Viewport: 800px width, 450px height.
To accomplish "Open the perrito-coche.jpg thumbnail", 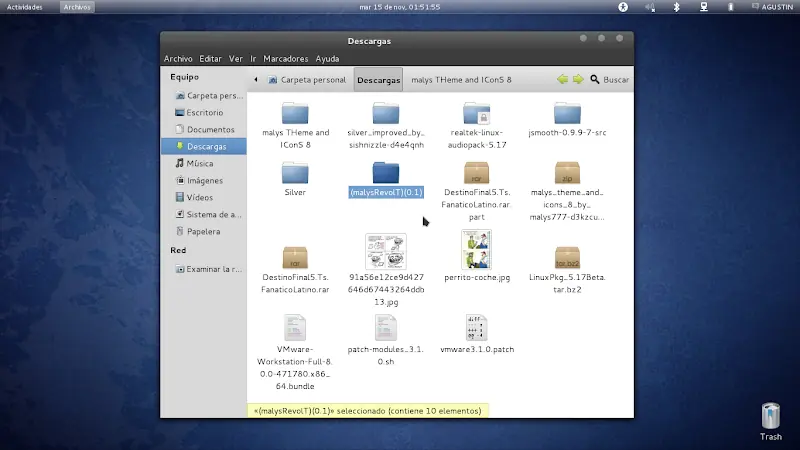I will 477,249.
